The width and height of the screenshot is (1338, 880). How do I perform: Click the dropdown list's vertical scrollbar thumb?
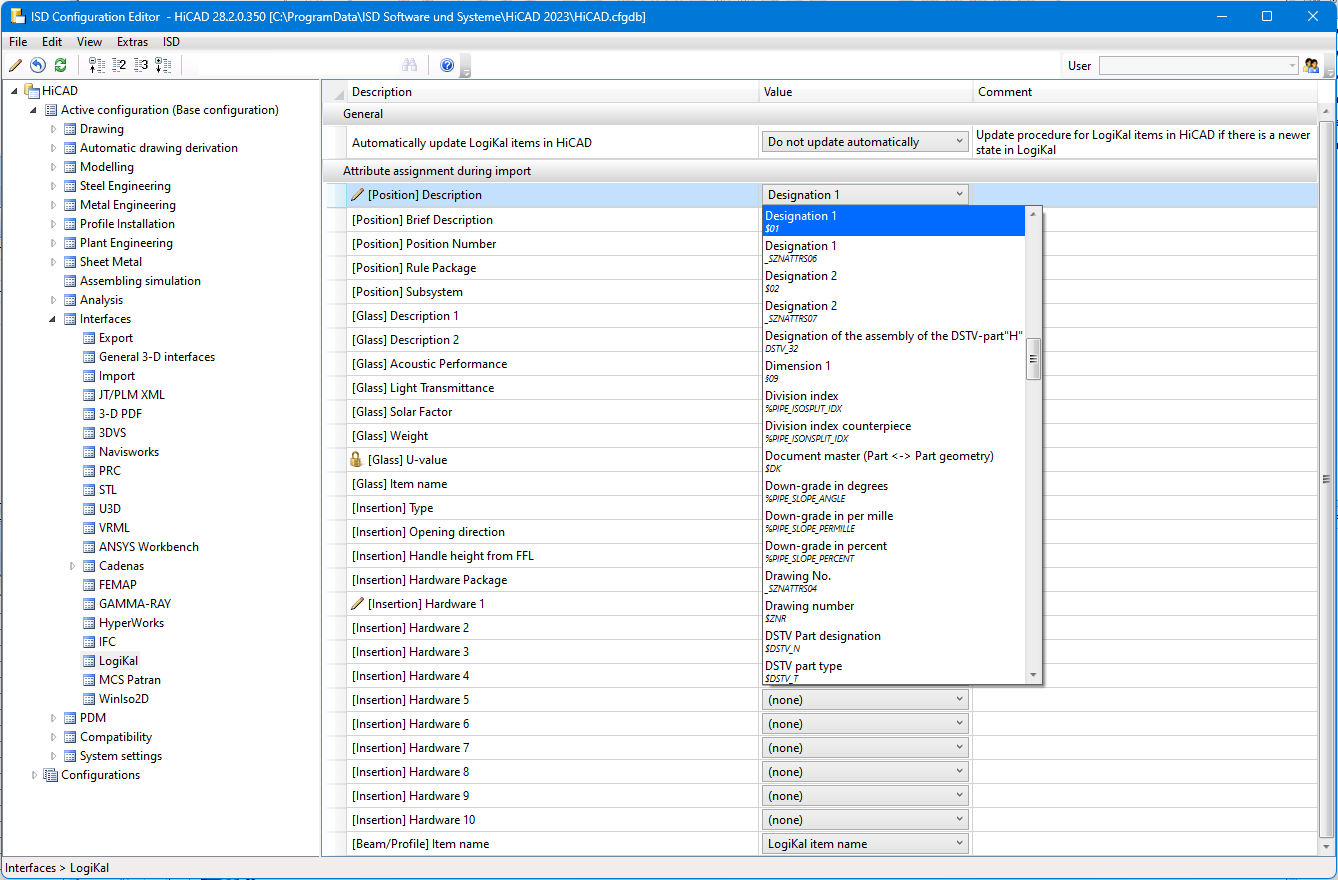pos(1033,359)
